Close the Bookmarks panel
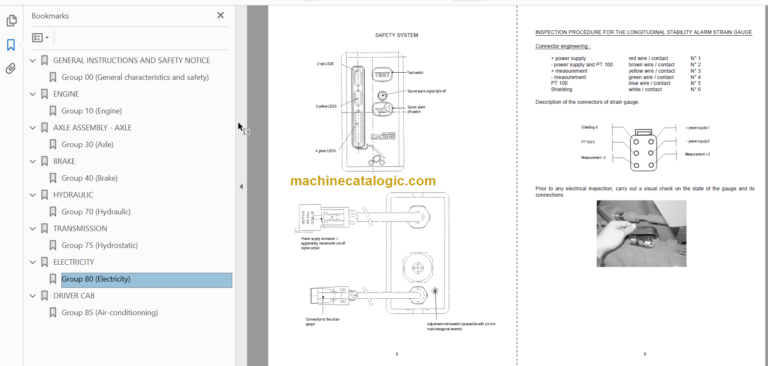Image resolution: width=768 pixels, height=366 pixels. [x=220, y=15]
